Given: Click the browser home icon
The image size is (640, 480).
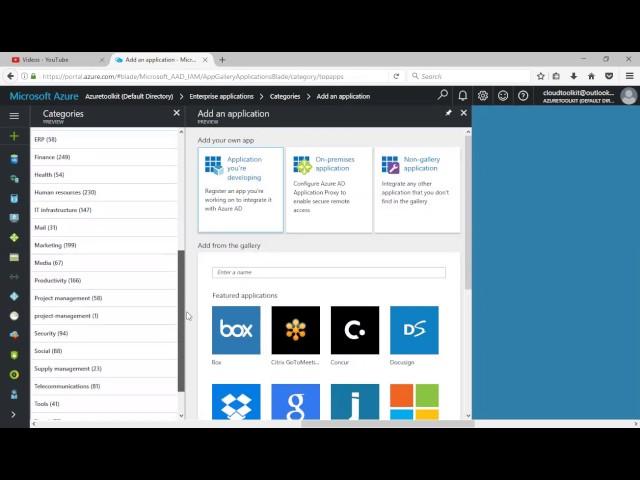Looking at the screenshot, I should 591,76.
